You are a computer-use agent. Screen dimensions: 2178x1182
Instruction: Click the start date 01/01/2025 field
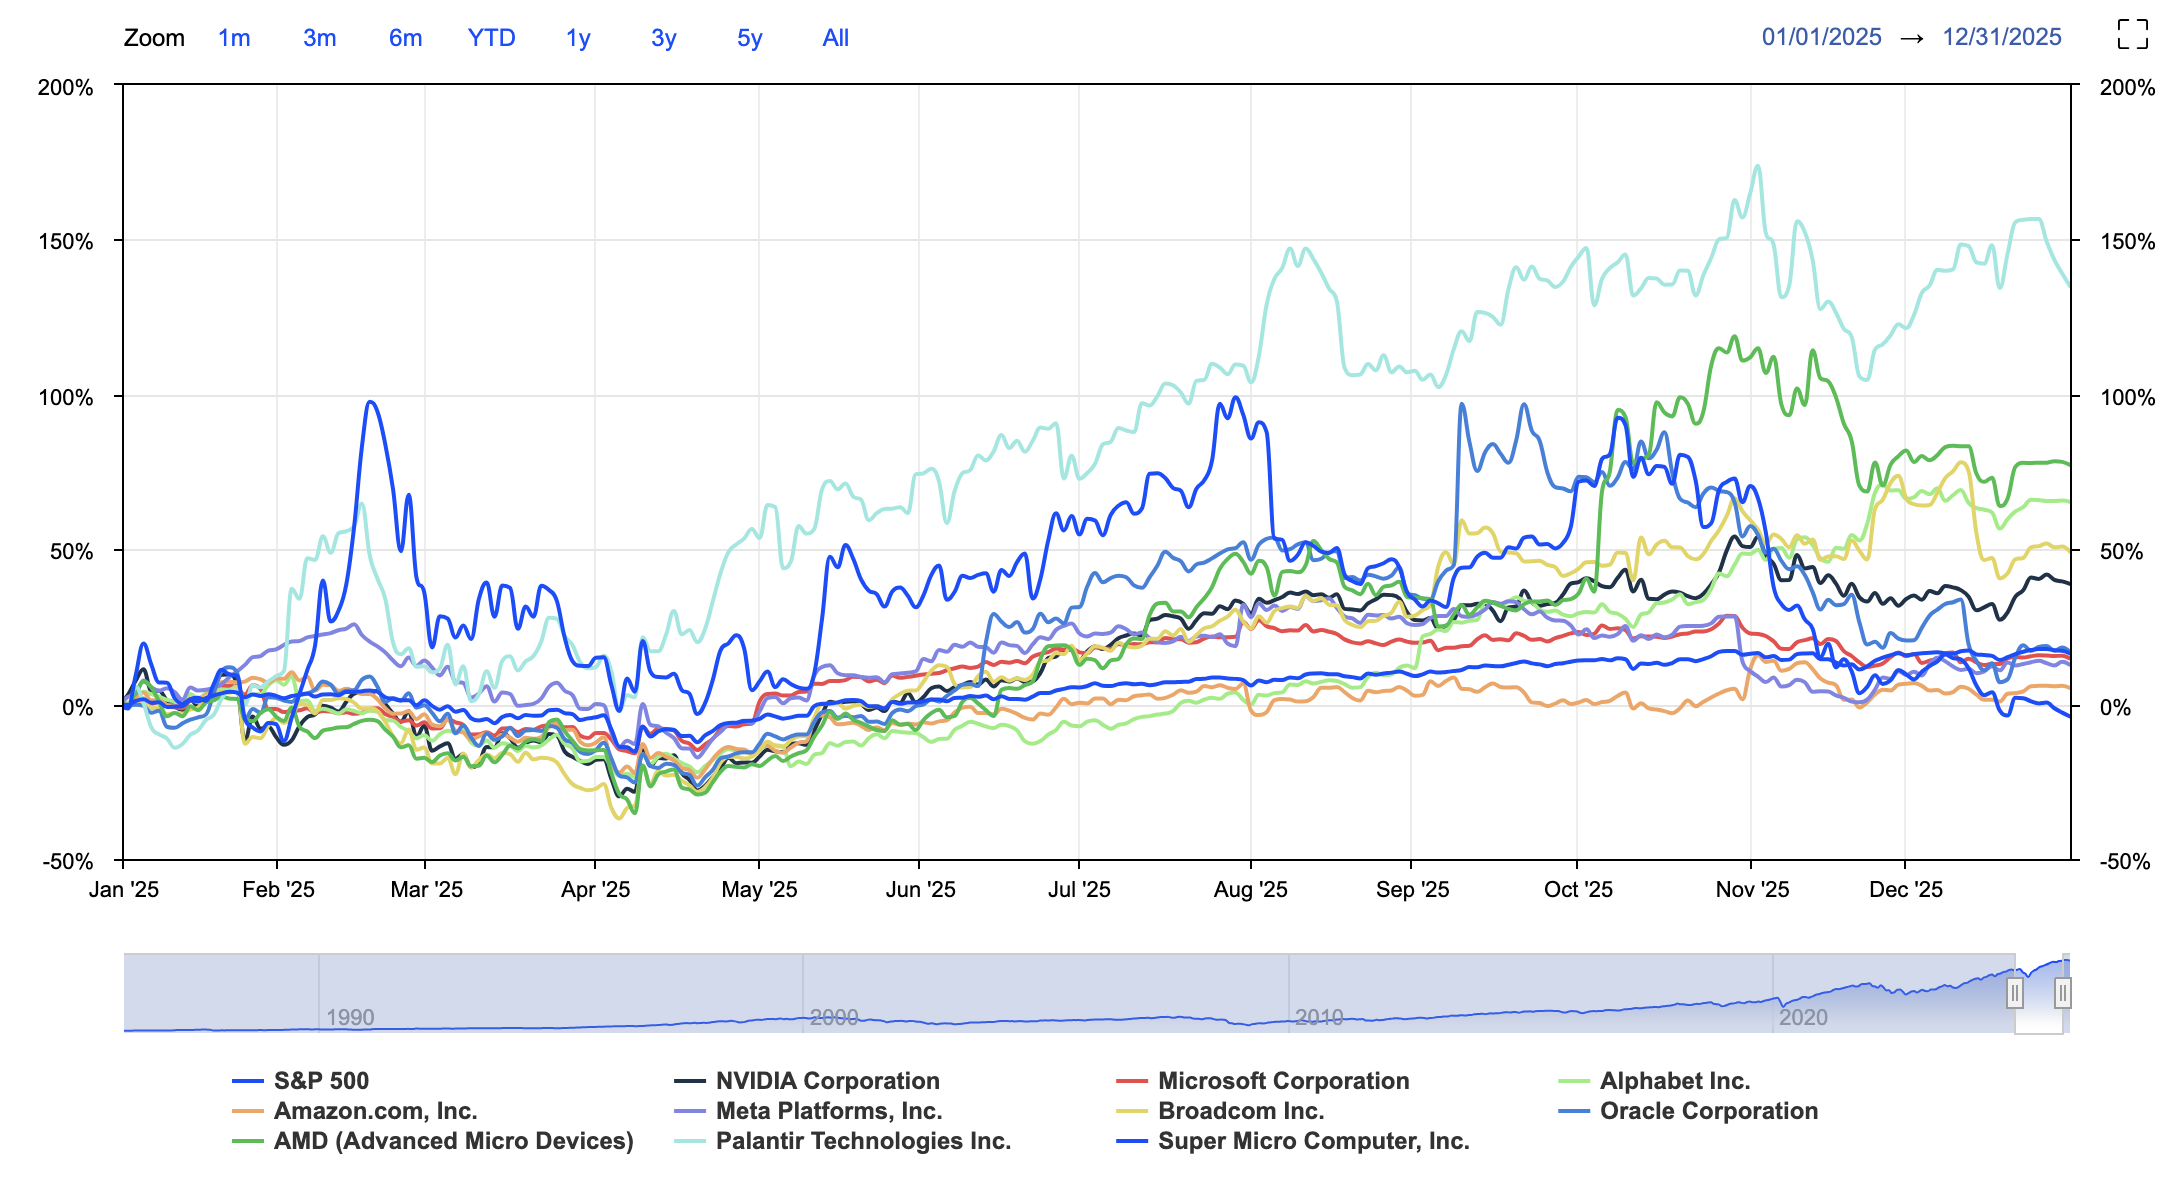[x=1821, y=37]
